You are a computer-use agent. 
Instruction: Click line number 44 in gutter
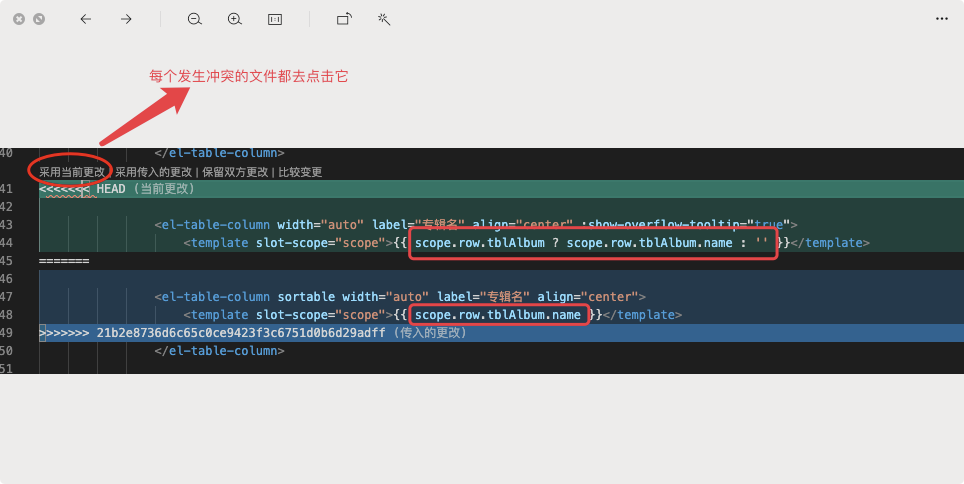pos(7,242)
